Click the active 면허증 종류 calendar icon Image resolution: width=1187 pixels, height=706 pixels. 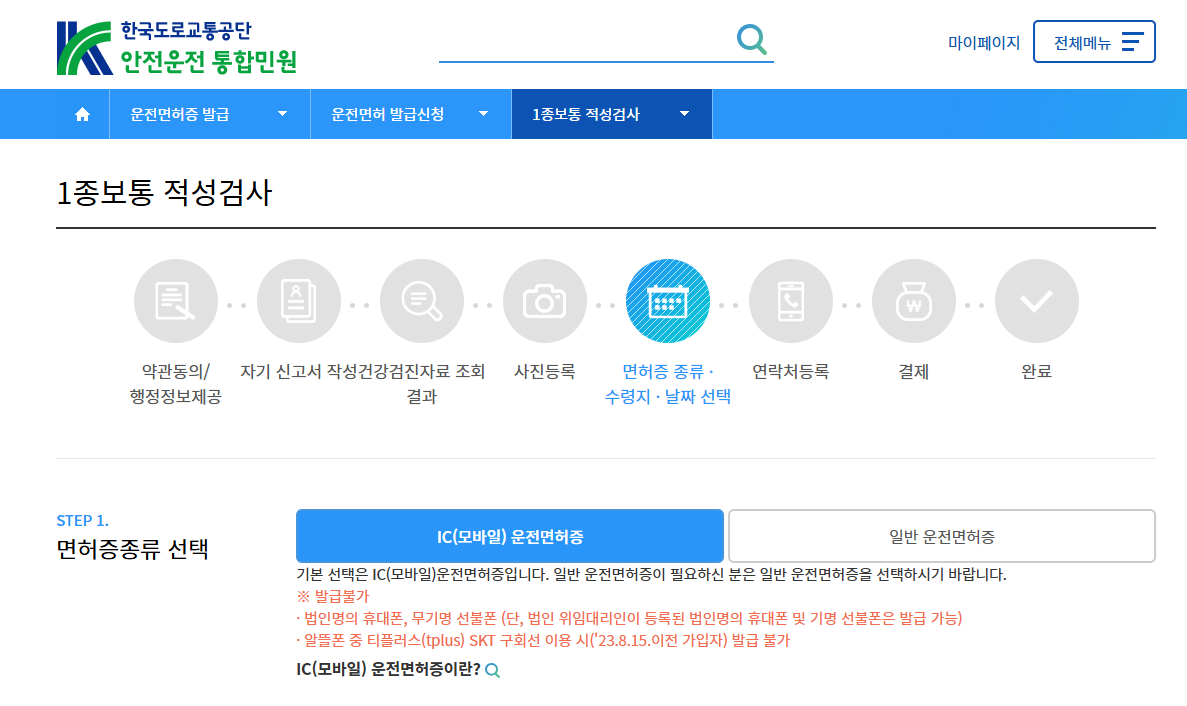[x=668, y=300]
